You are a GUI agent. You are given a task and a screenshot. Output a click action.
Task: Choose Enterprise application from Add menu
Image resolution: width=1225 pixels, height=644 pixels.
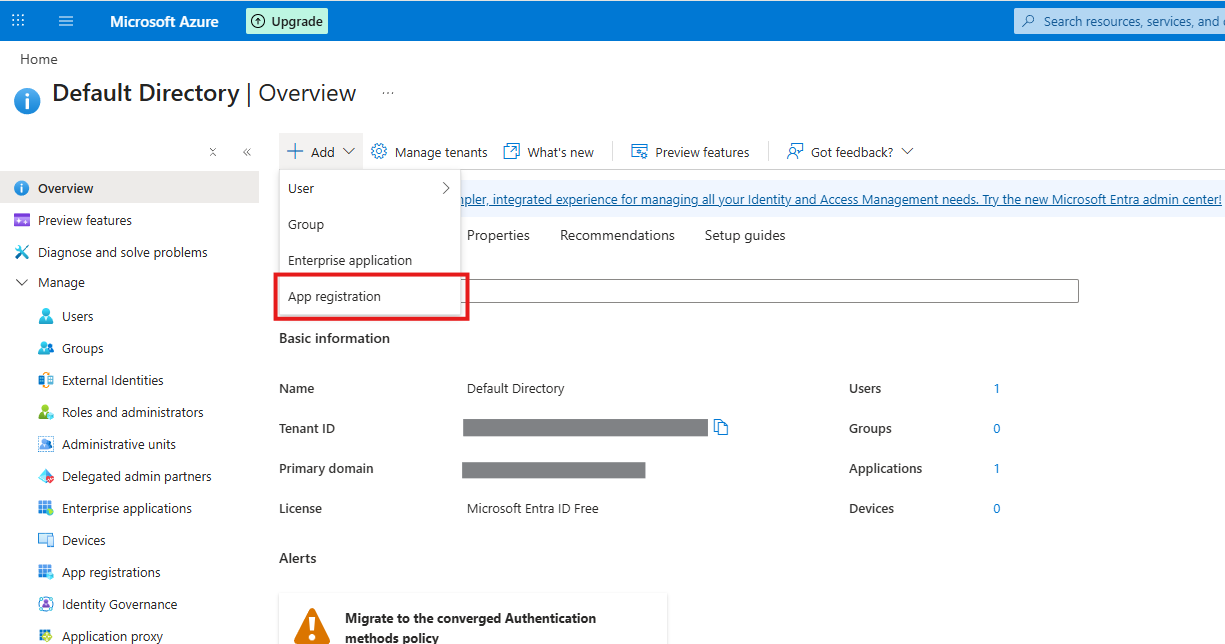click(x=370, y=260)
